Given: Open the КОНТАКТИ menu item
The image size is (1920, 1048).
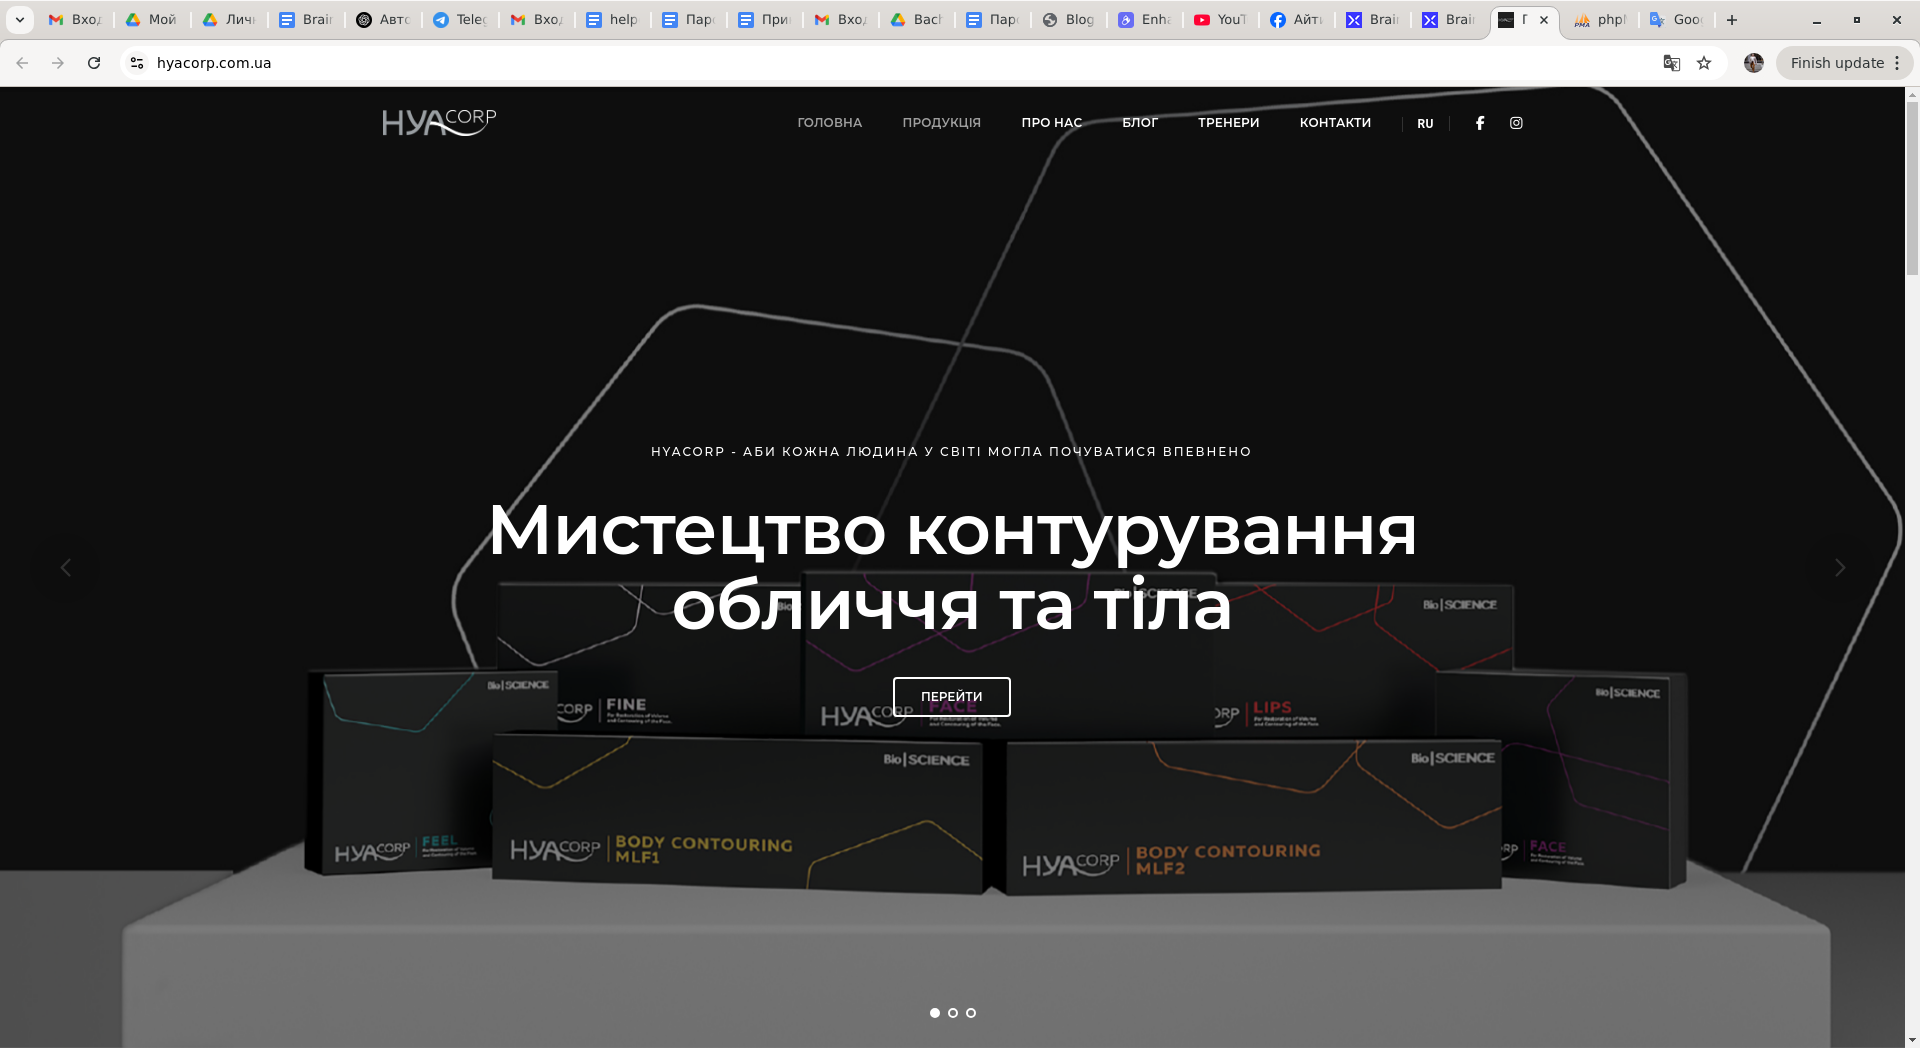Looking at the screenshot, I should tap(1335, 123).
